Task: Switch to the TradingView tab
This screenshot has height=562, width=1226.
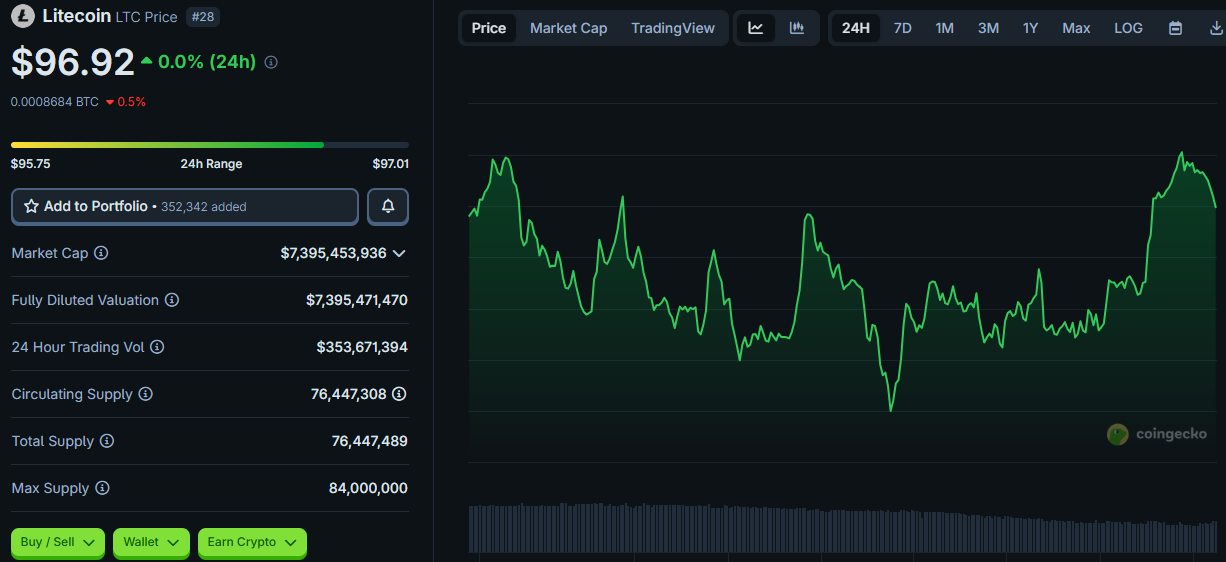Action: 673,28
